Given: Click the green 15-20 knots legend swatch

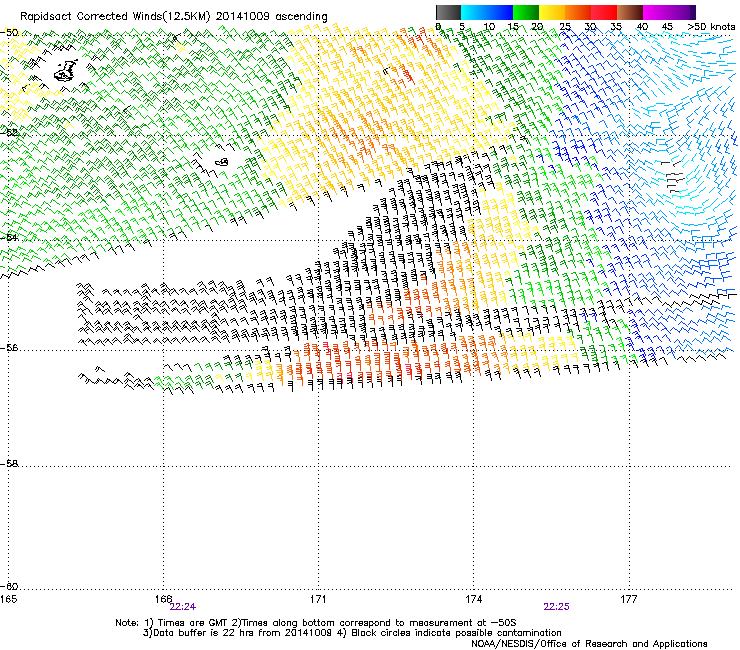Looking at the screenshot, I should [x=526, y=12].
